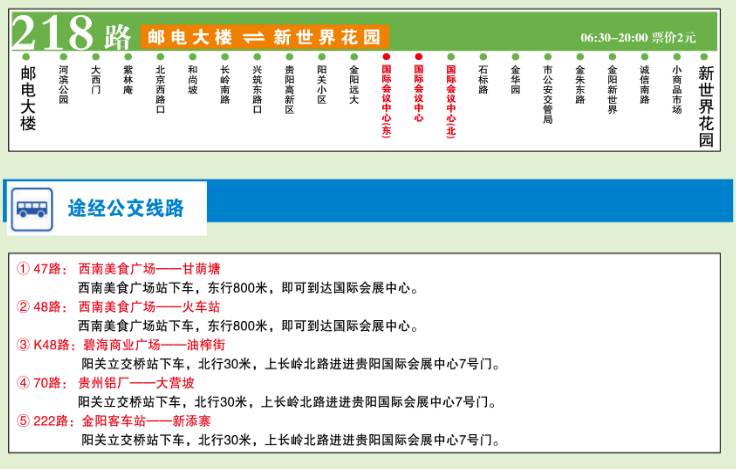Image resolution: width=736 pixels, height=469 pixels.
Task: Click the ③ K48路 碧海商业广场——油榨街 line
Action: tap(121, 345)
